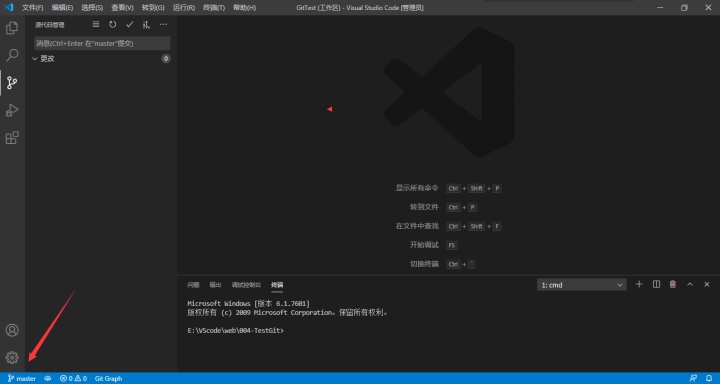Open the 文件(F) menu
Viewport: 720px width, 384px height.
click(x=33, y=8)
